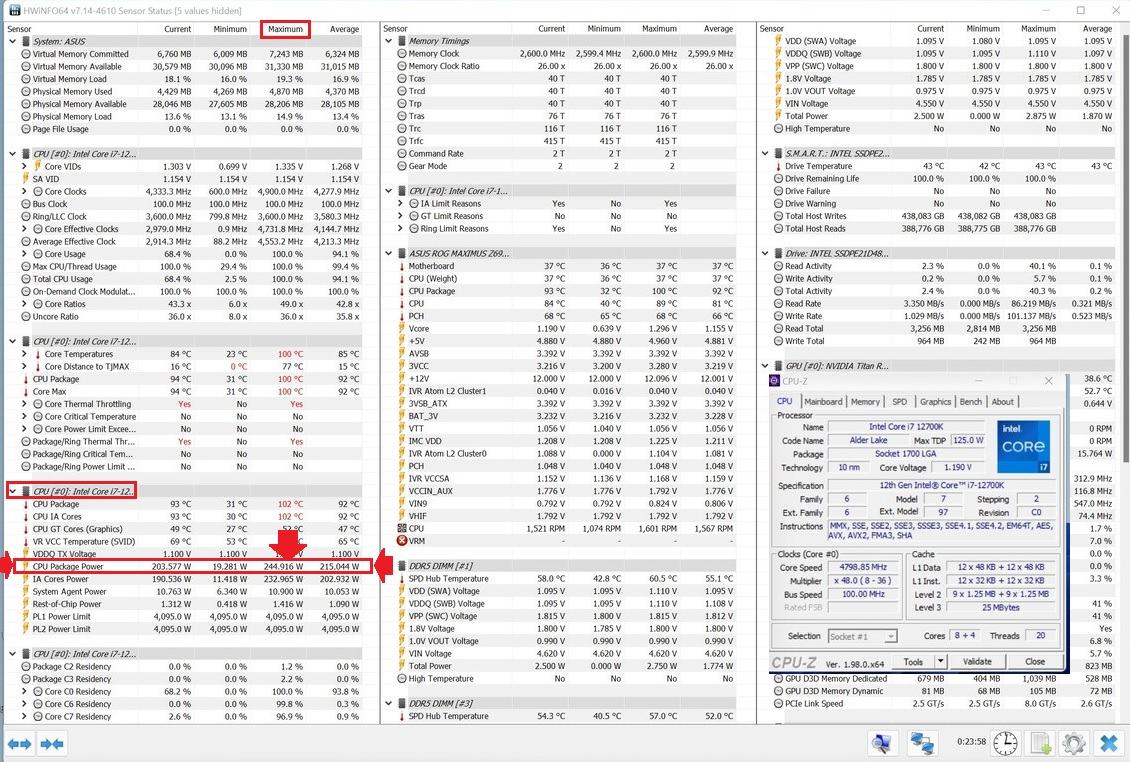Switch to the Mainboard tab in CPU-Z
This screenshot has width=1130, height=762.
(823, 402)
